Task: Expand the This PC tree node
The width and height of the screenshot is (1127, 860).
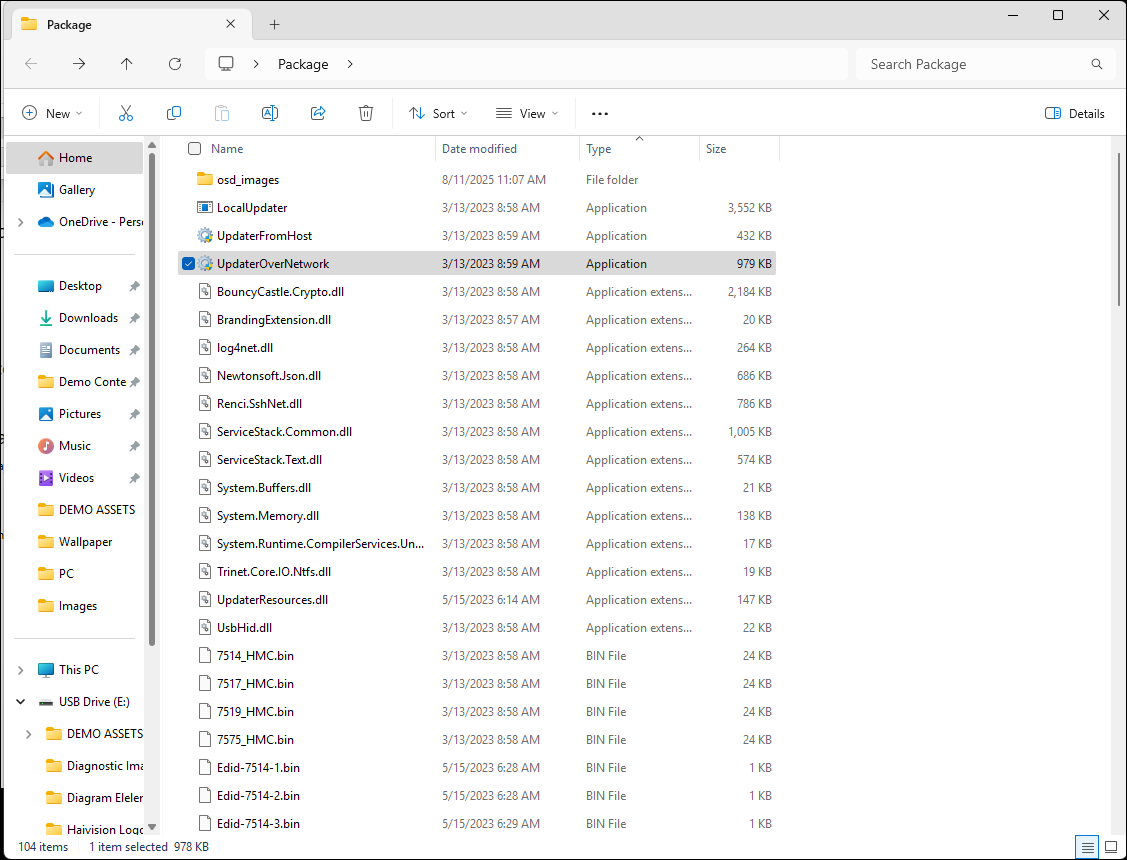Action: tap(21, 670)
